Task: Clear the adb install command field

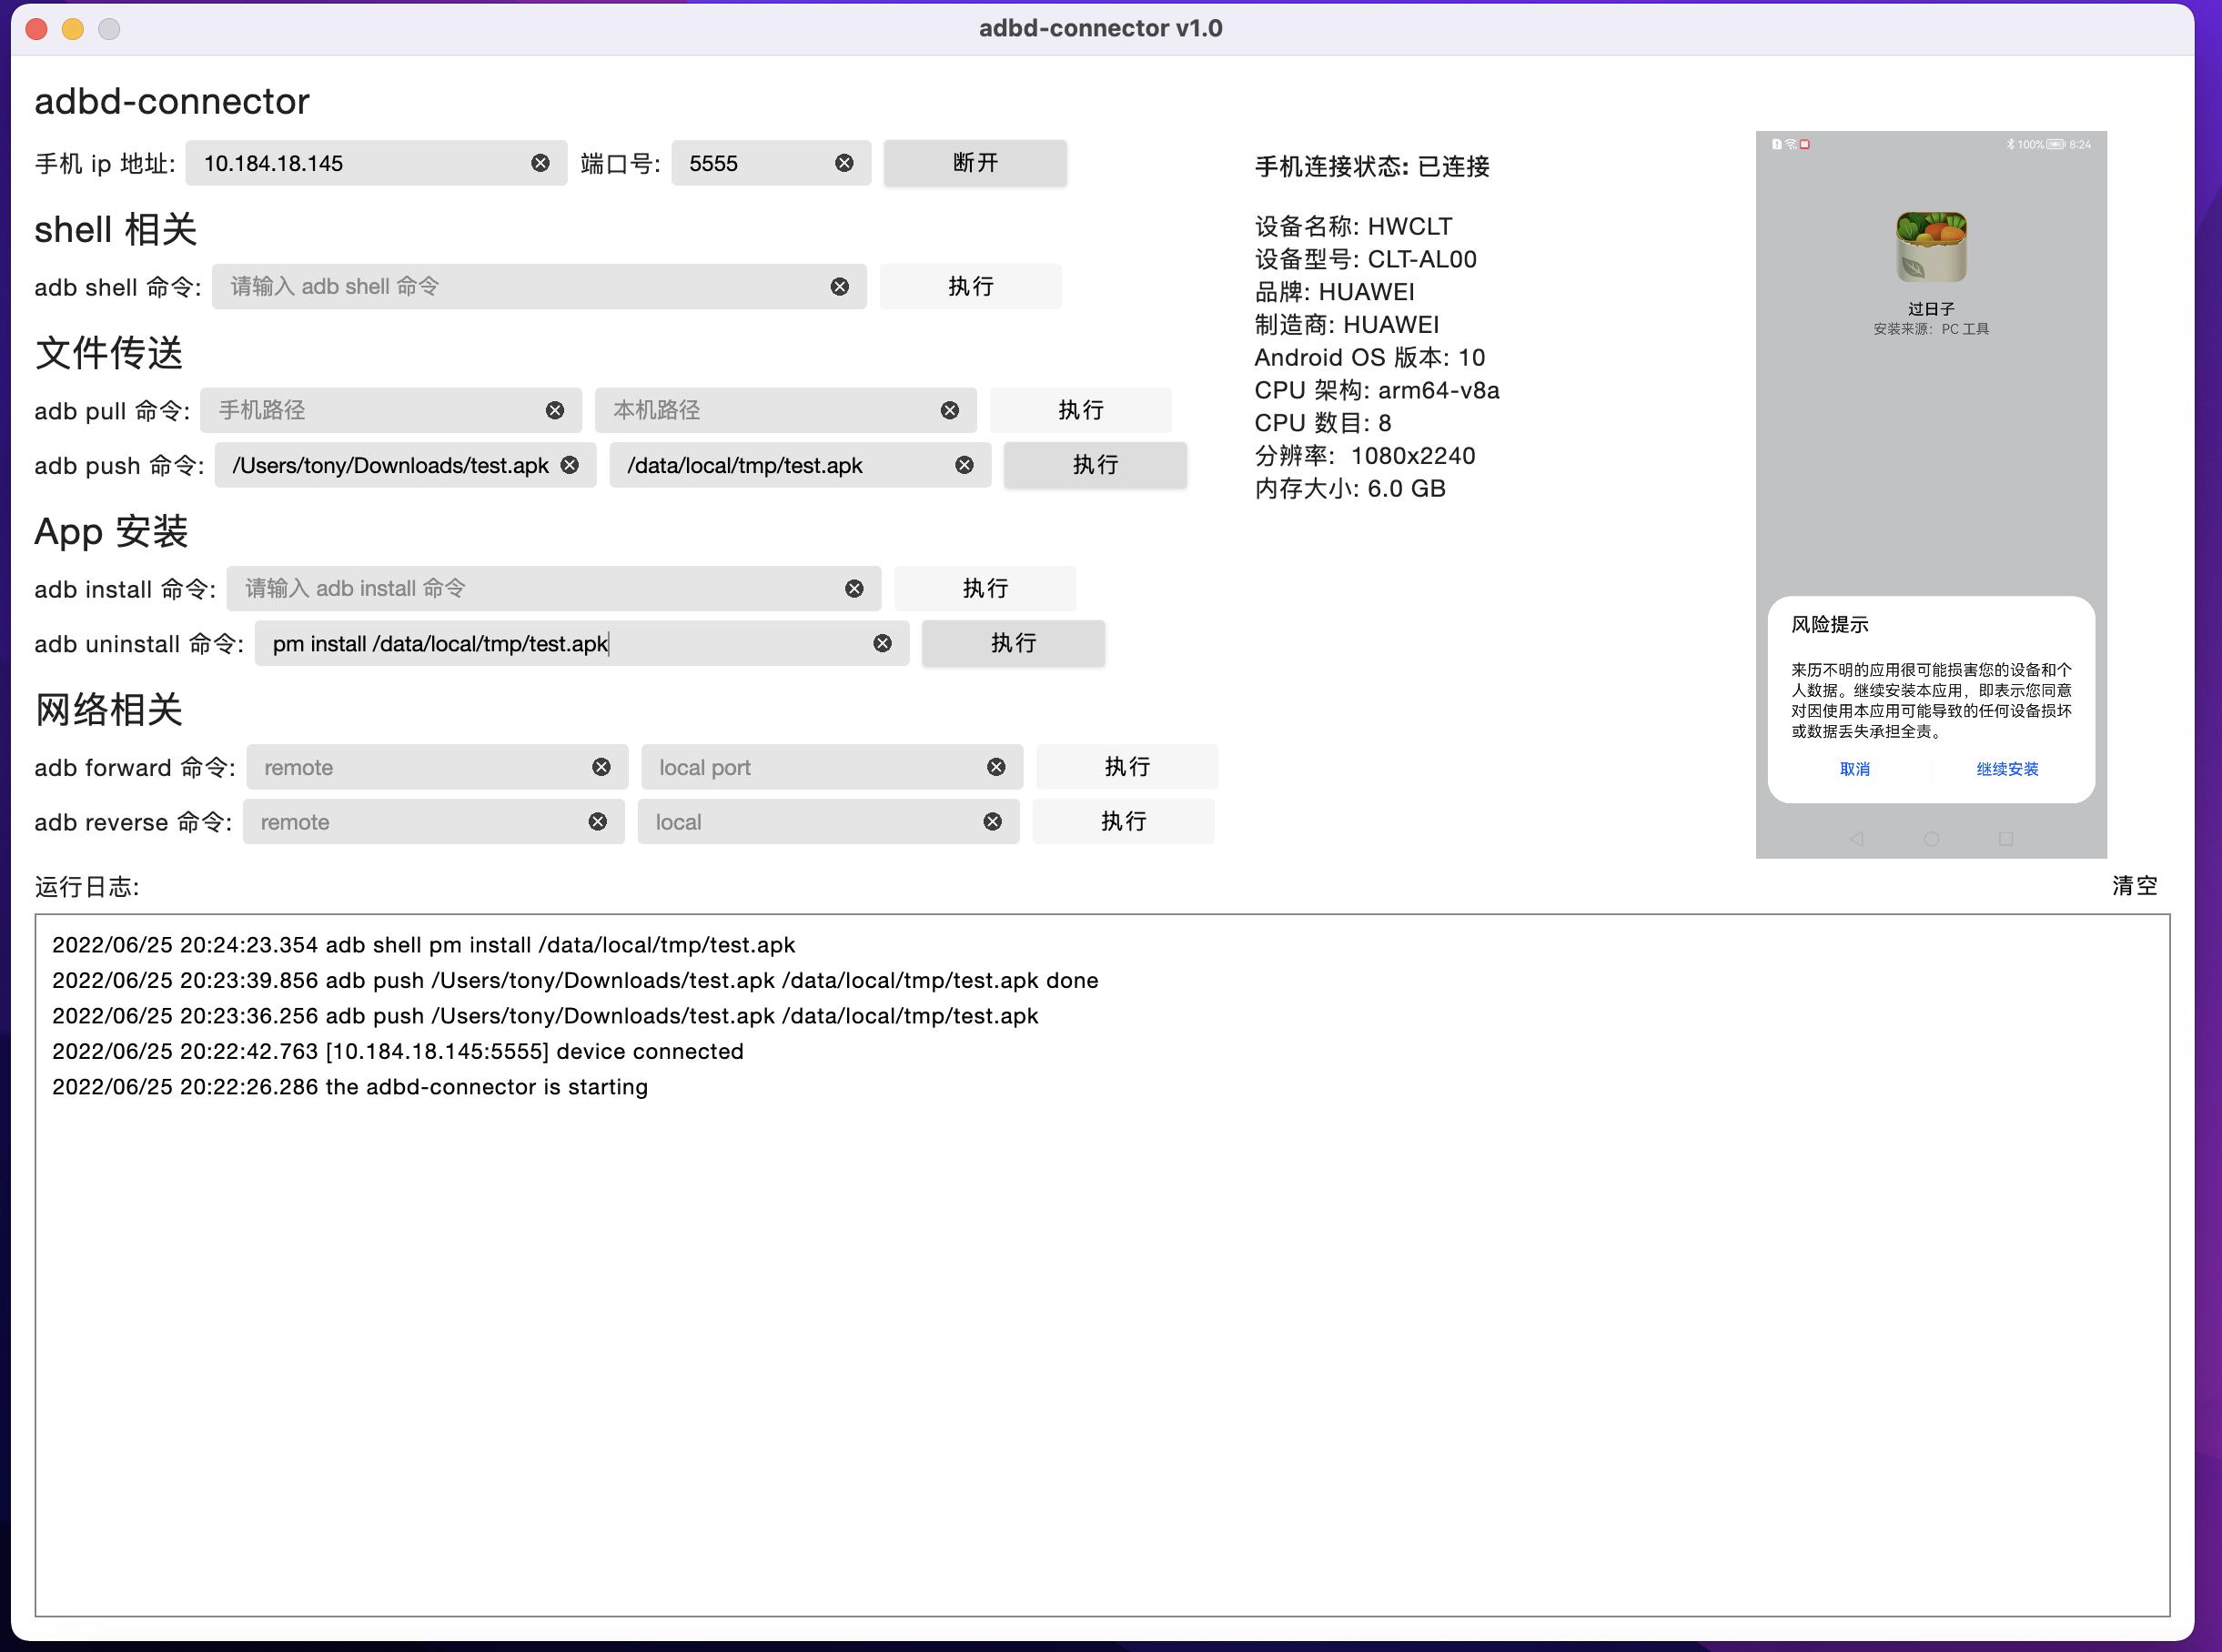Action: pyautogui.click(x=854, y=589)
